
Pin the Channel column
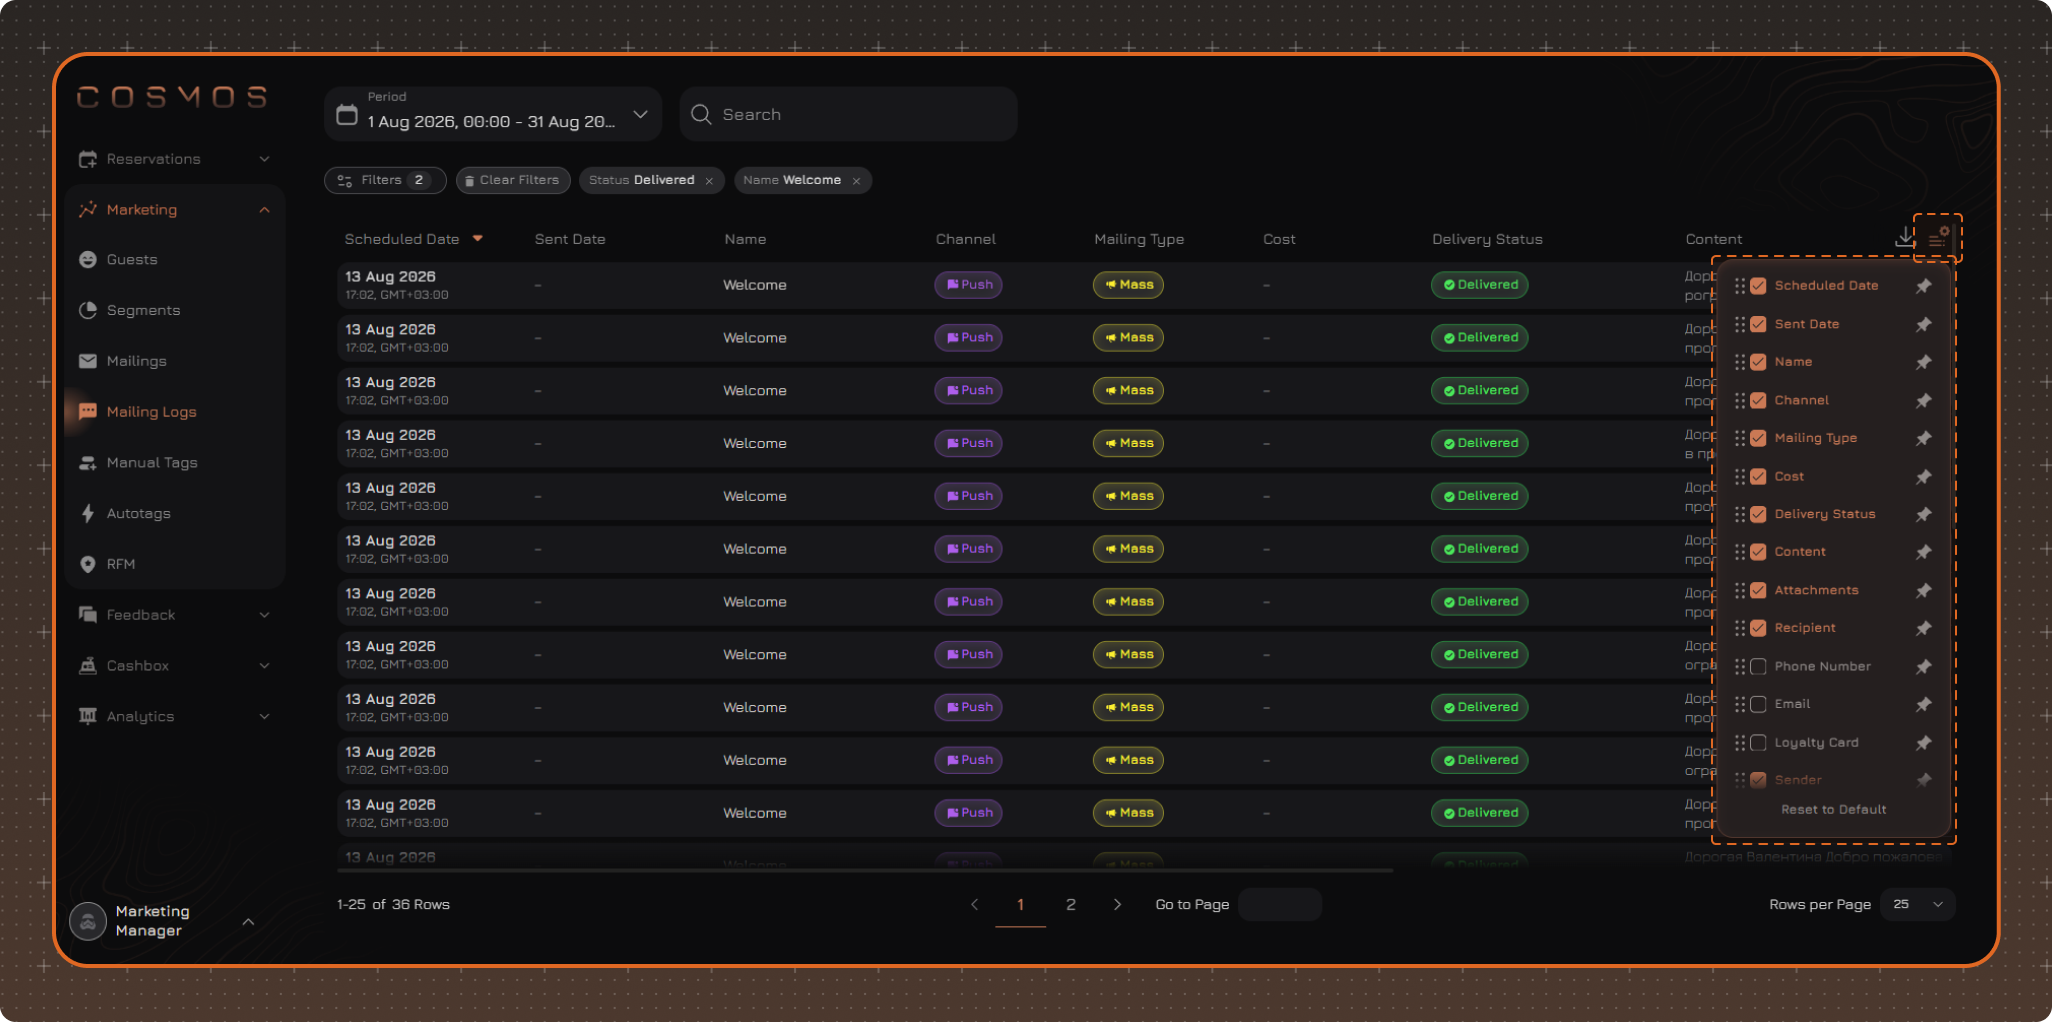click(x=1923, y=400)
